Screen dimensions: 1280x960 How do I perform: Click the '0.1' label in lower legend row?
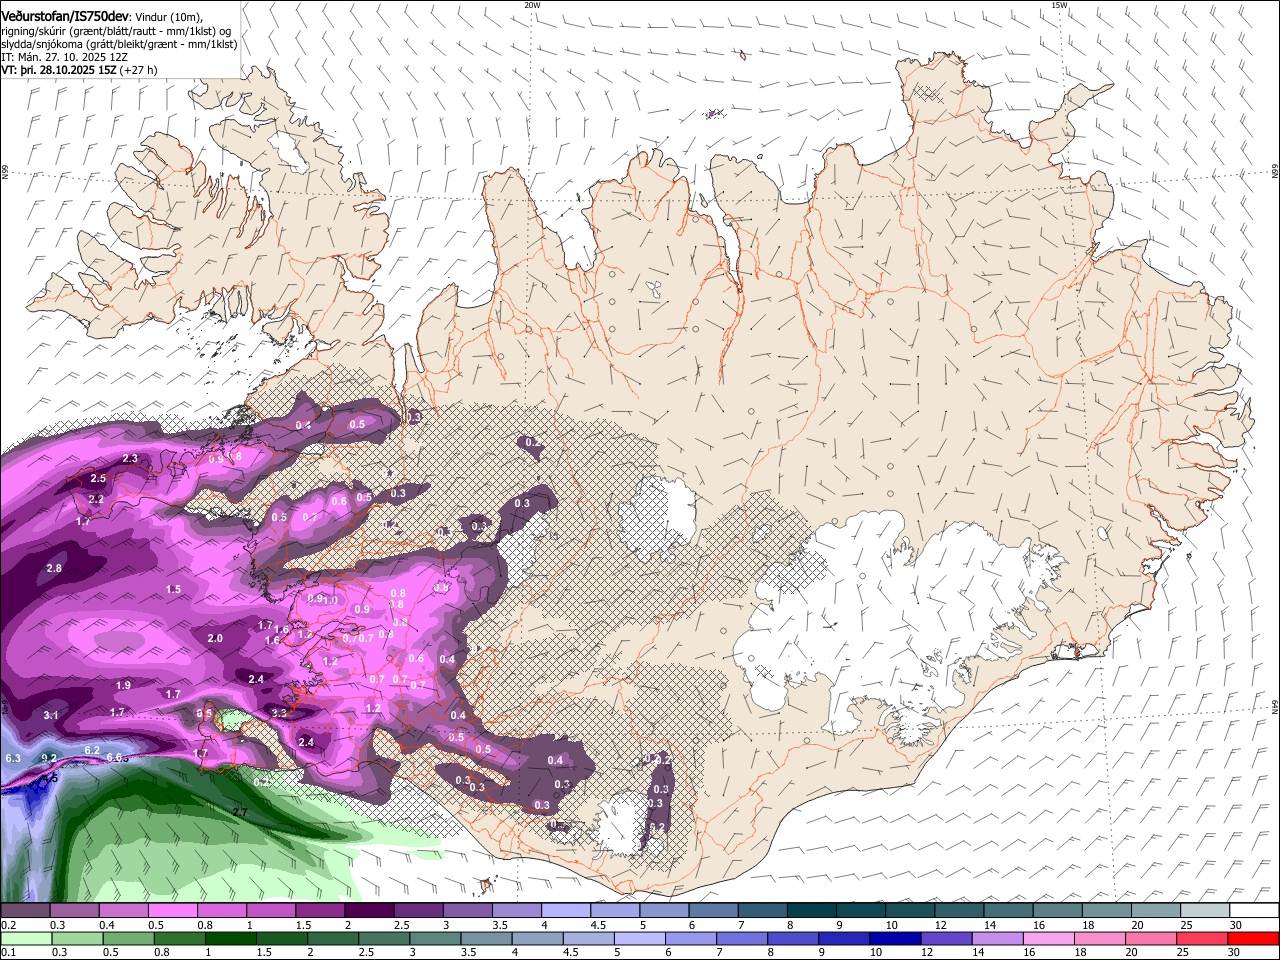click(8, 952)
